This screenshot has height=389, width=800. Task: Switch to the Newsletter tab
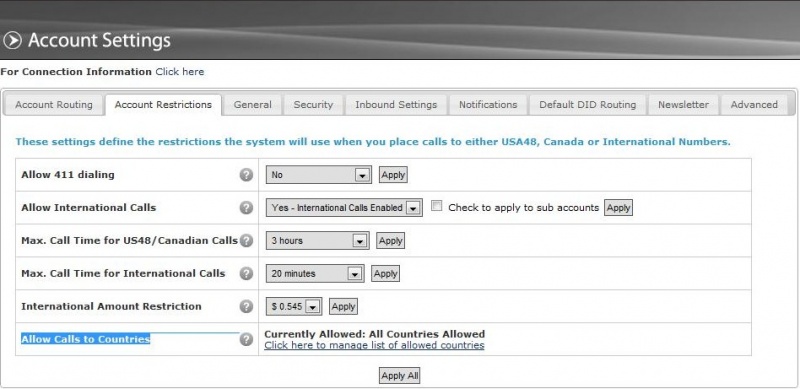point(683,105)
